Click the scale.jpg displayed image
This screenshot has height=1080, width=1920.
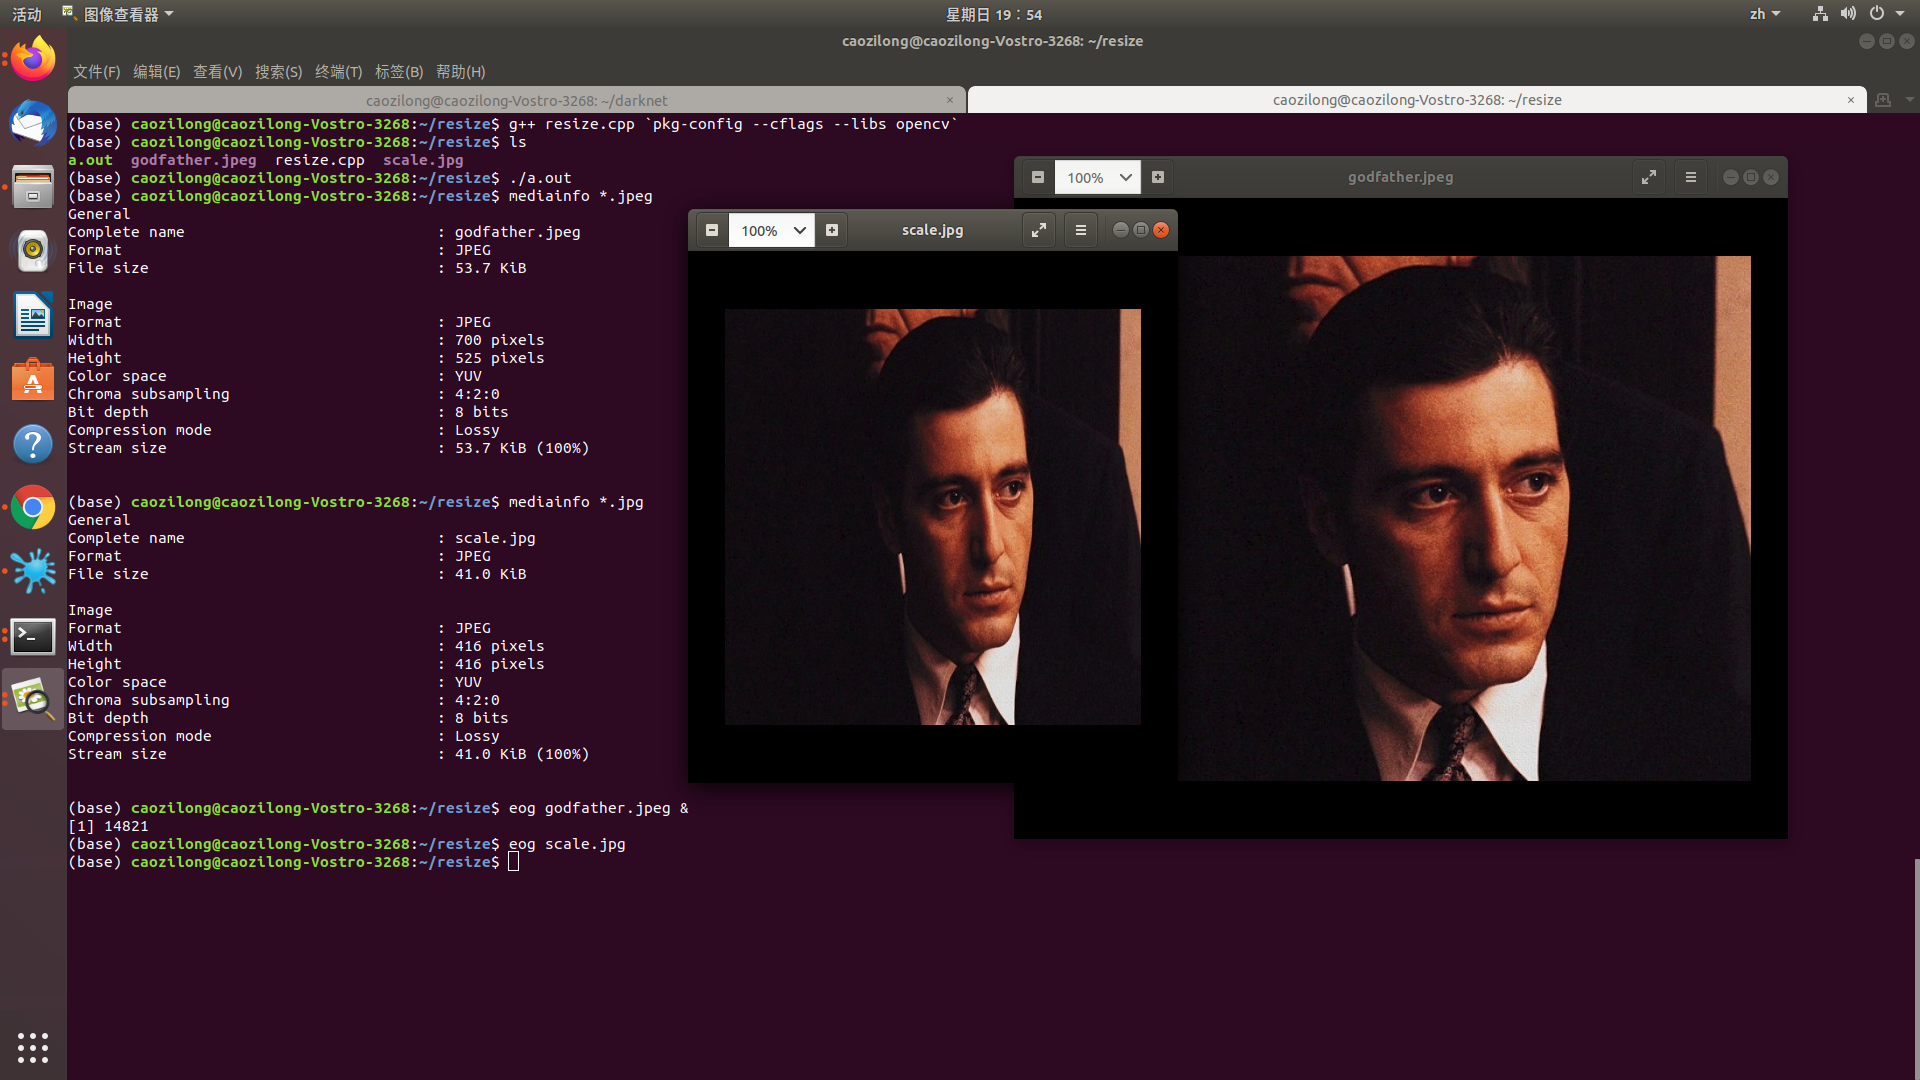[932, 517]
